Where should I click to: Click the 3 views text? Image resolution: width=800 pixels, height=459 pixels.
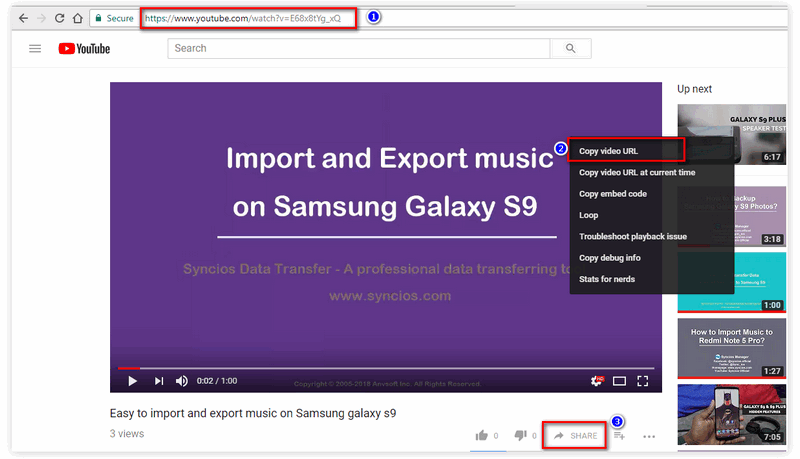(127, 434)
